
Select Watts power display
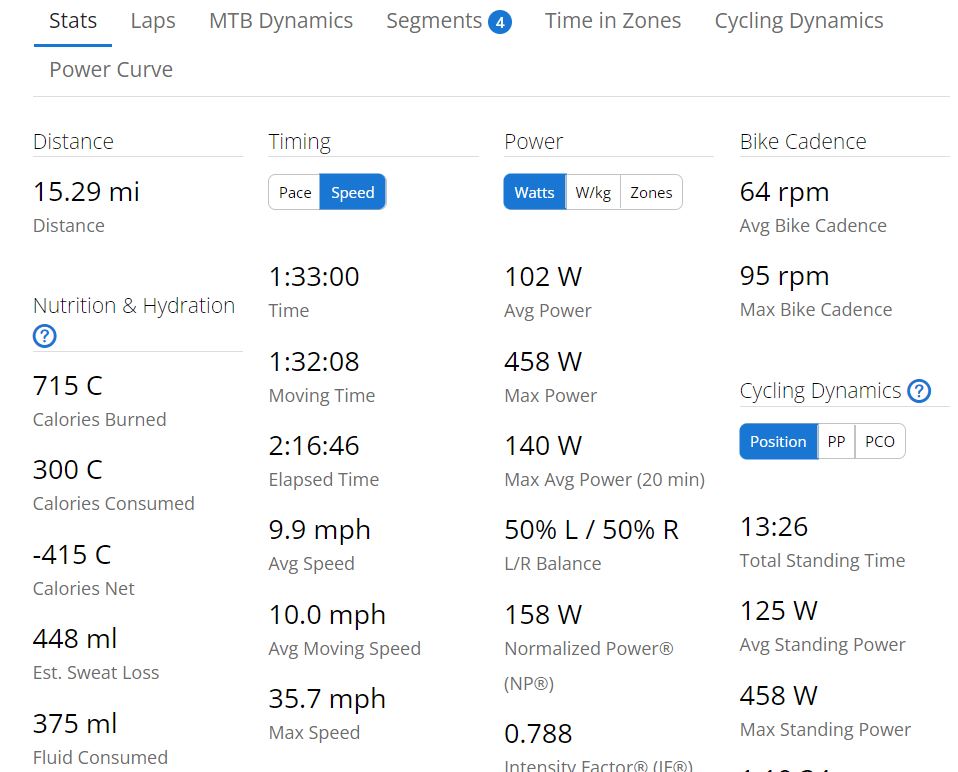[x=534, y=193]
